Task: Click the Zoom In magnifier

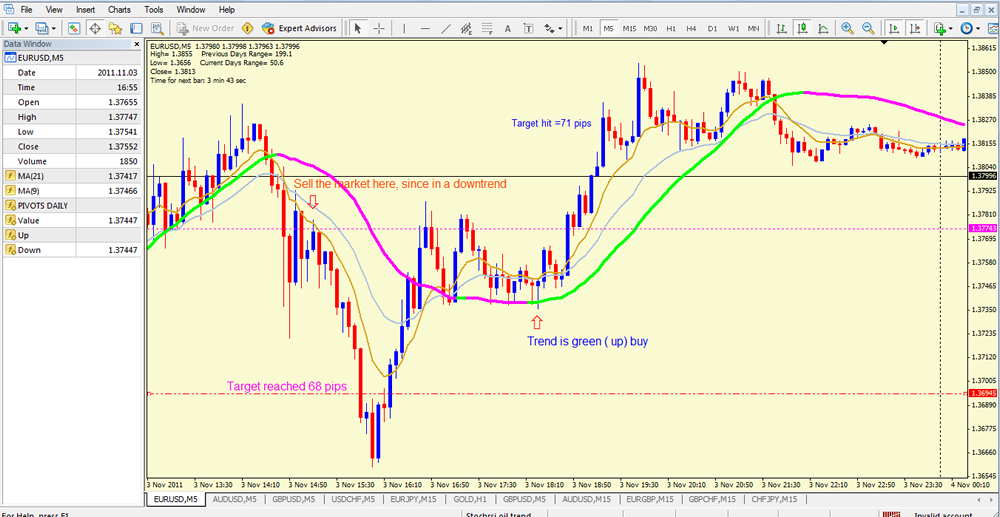Action: (x=848, y=28)
